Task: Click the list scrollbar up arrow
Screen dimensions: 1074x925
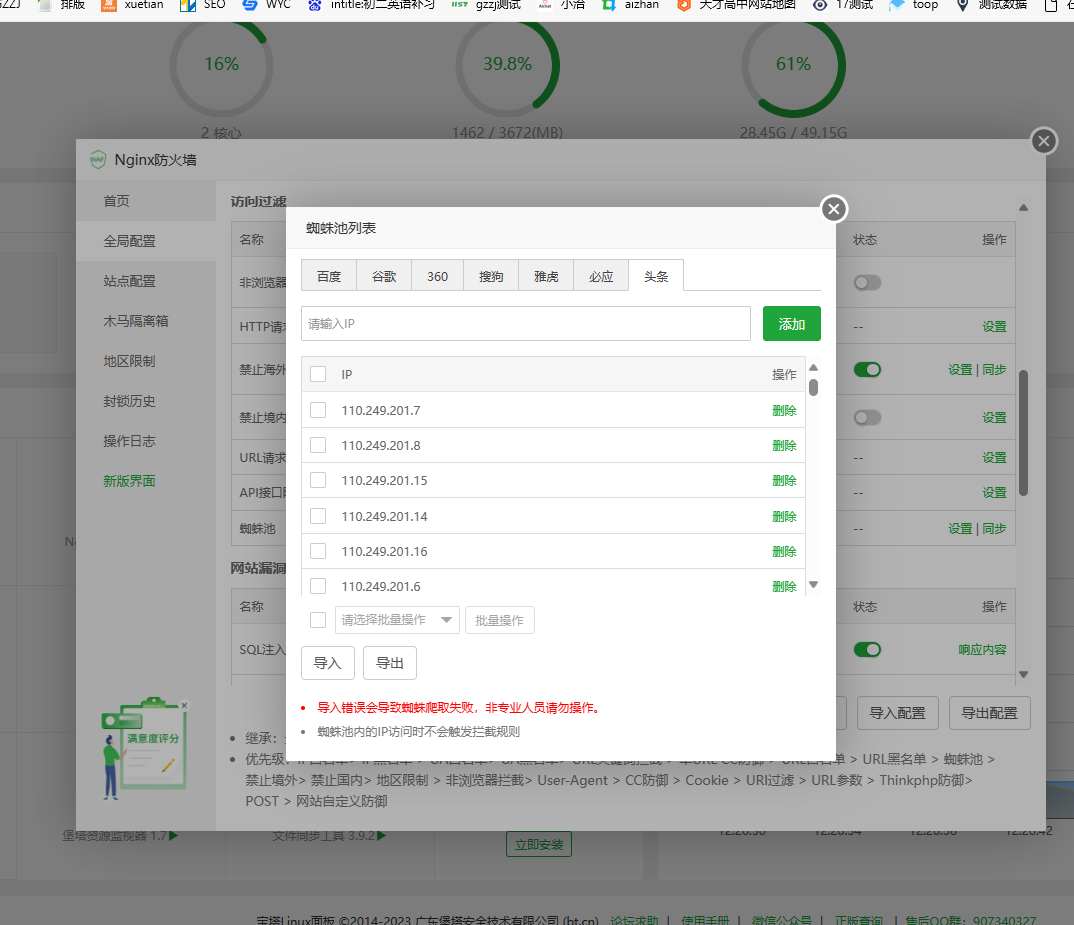Action: (813, 368)
